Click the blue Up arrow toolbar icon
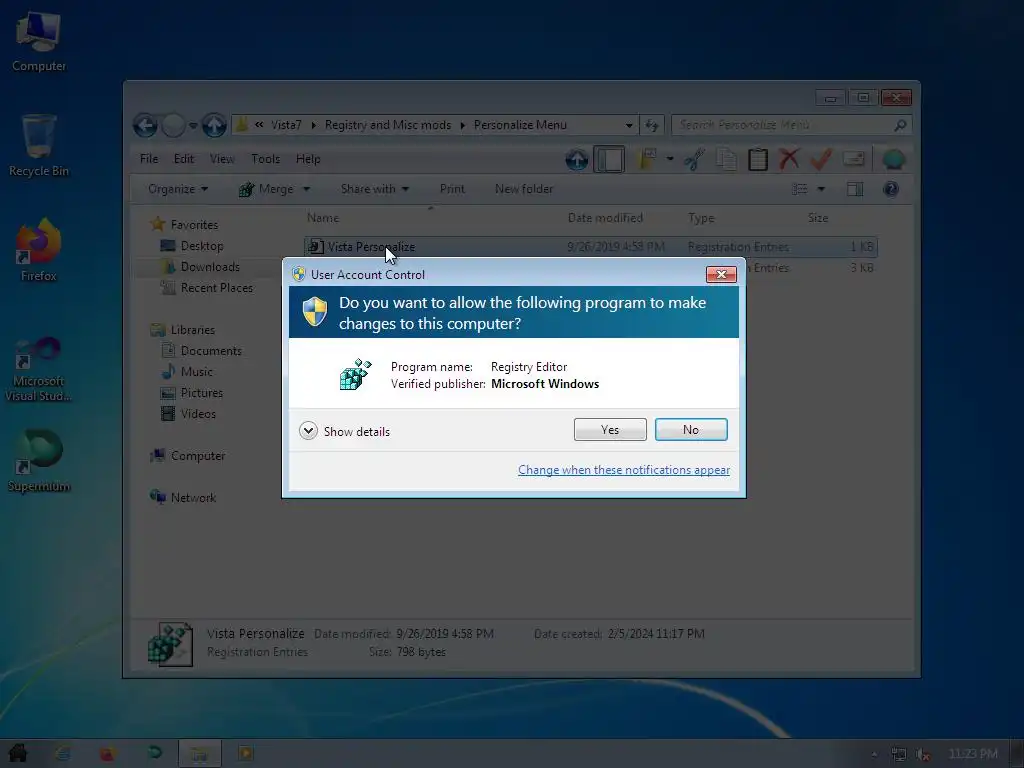Viewport: 1024px width, 768px height. [577, 159]
